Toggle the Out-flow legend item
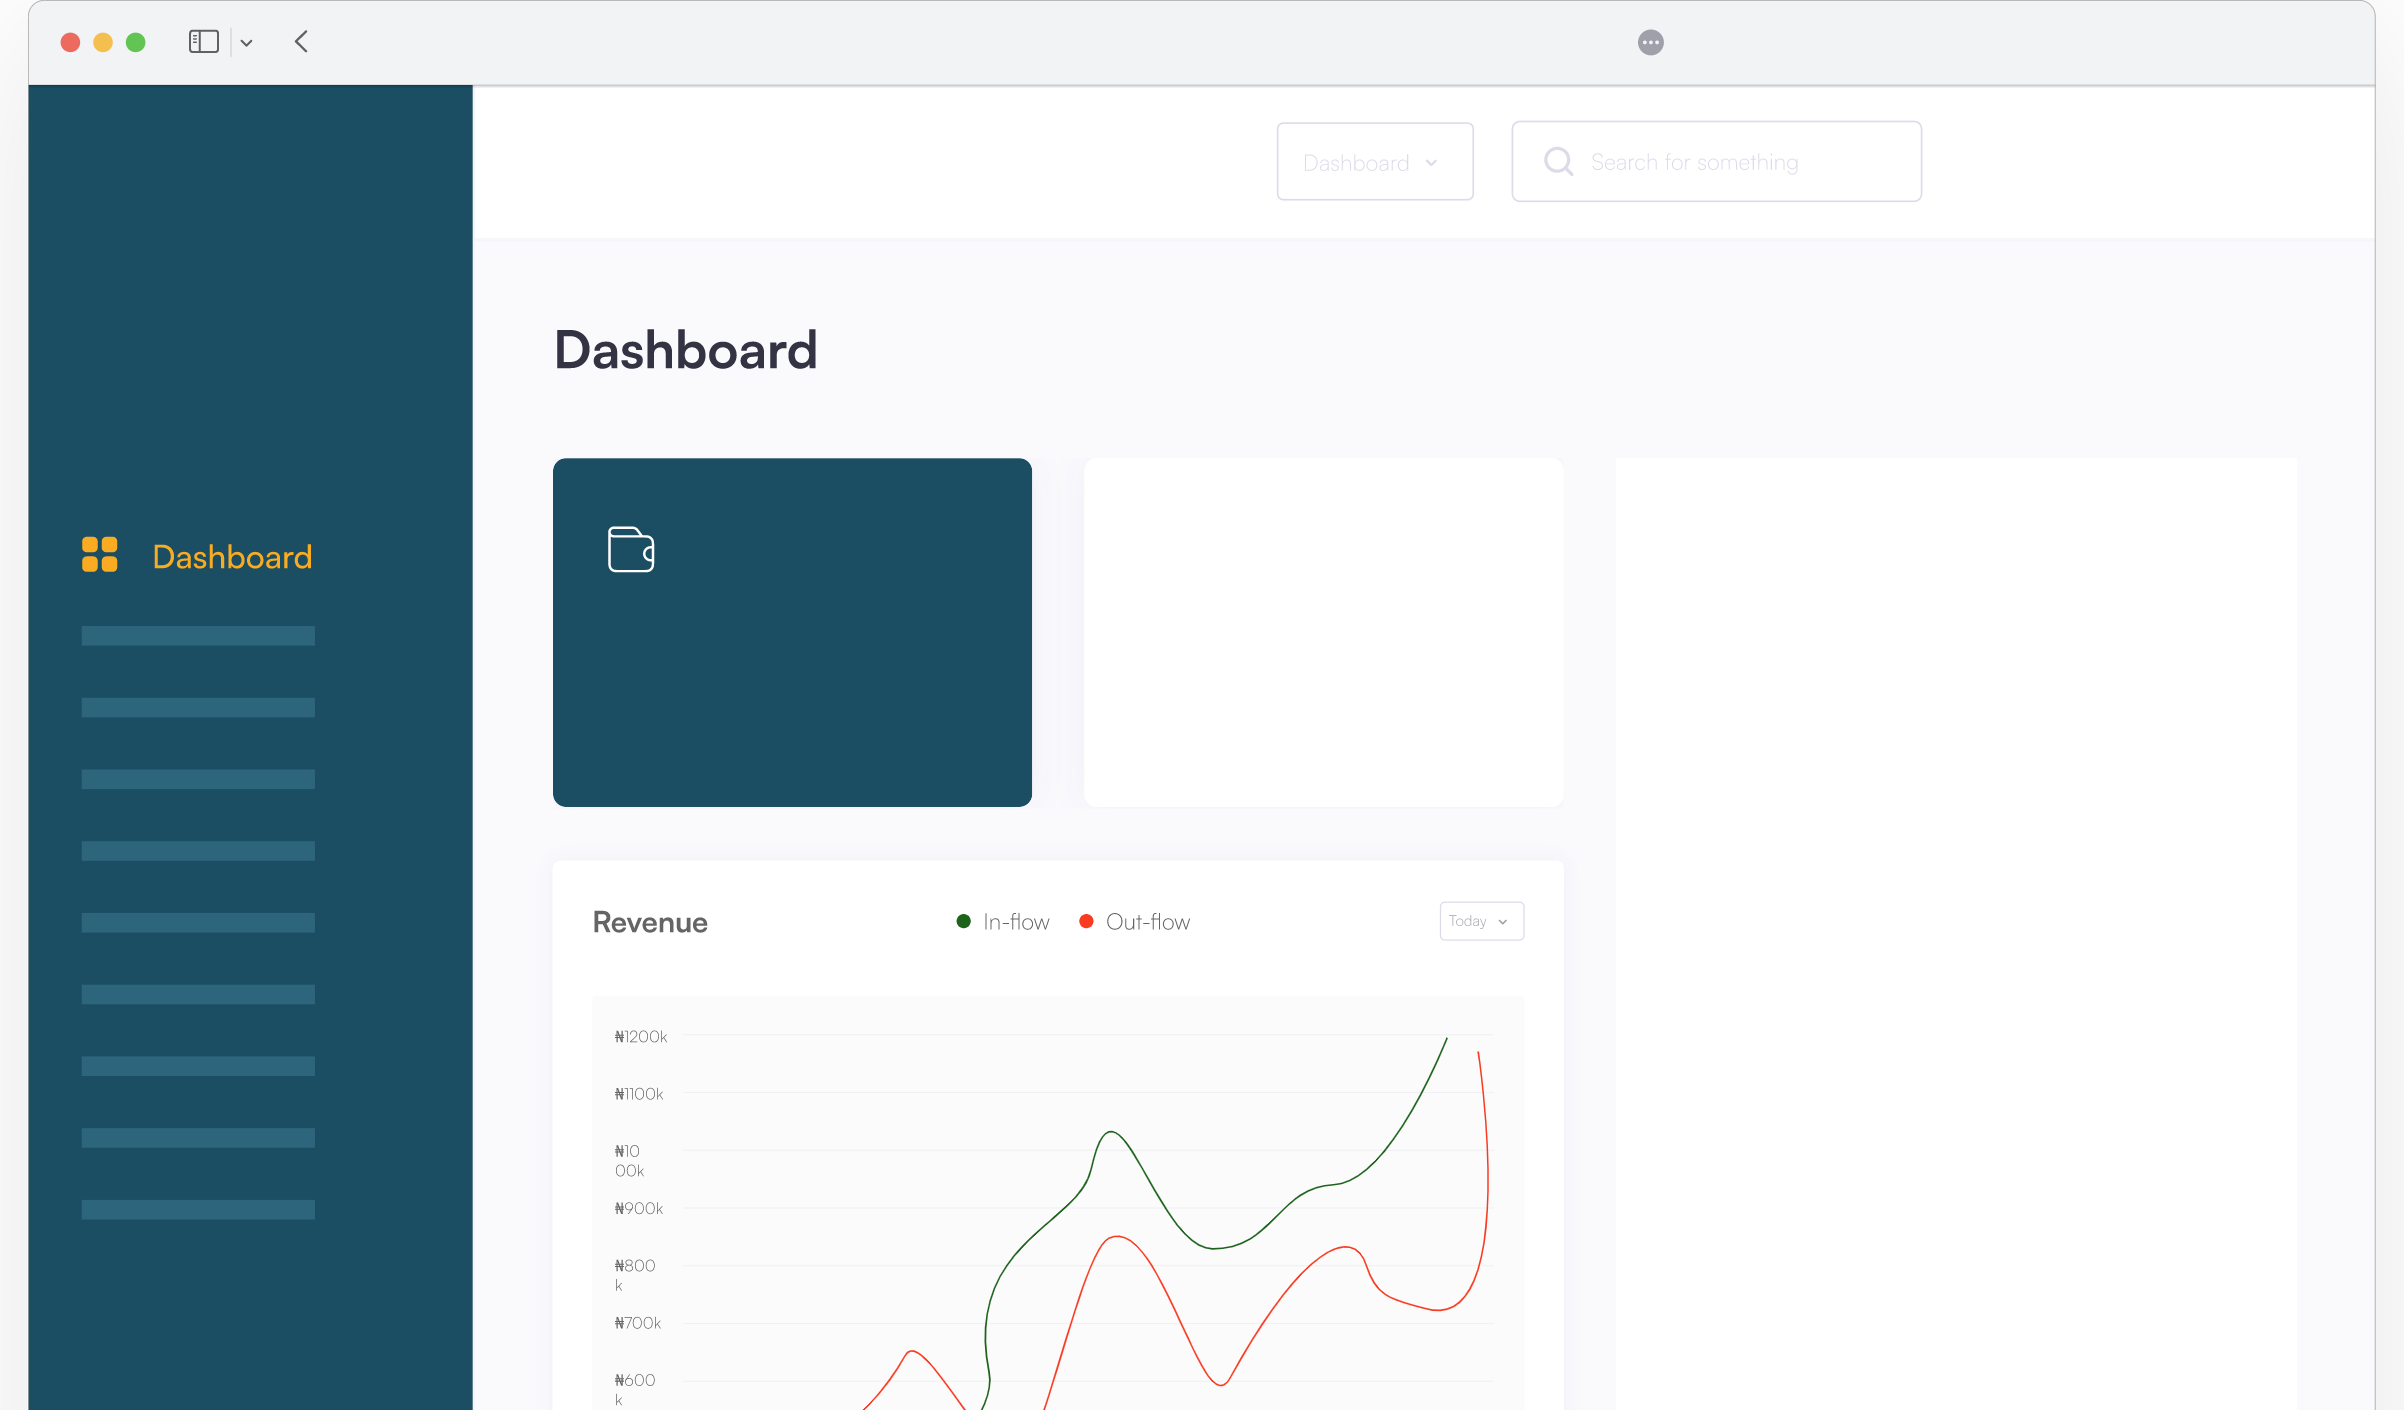The image size is (2404, 1410). [1147, 922]
